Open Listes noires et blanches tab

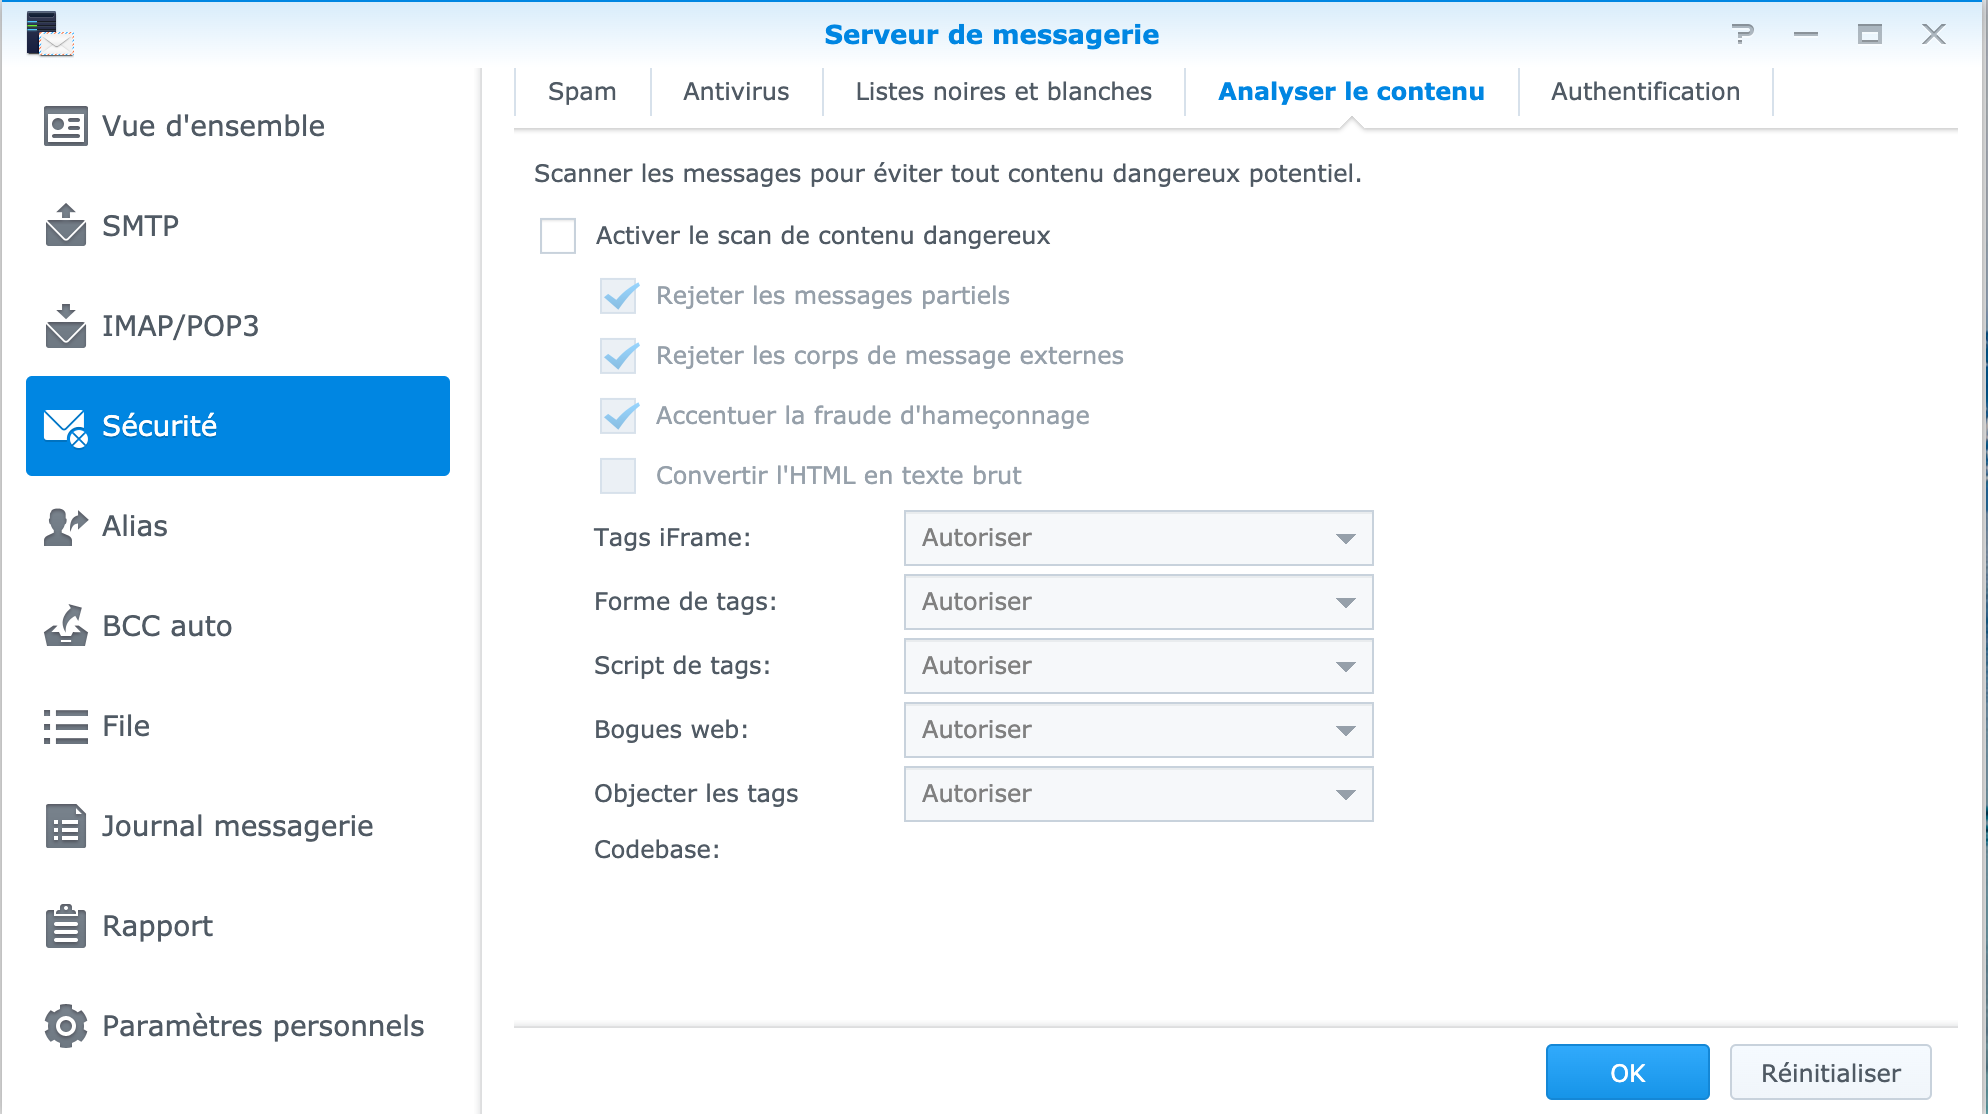click(x=1004, y=92)
